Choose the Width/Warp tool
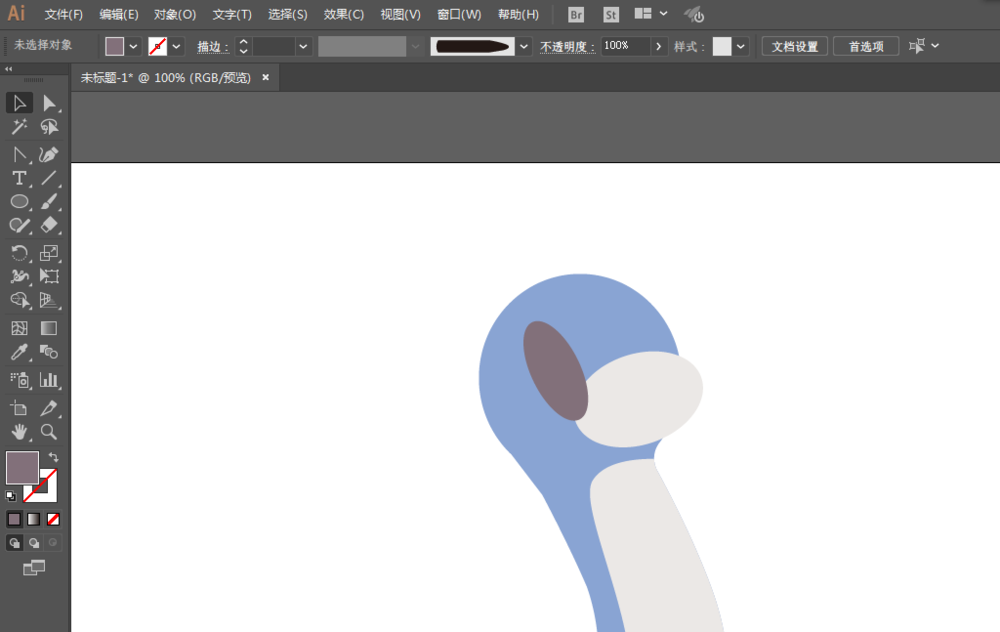The image size is (1000, 632). 19,276
